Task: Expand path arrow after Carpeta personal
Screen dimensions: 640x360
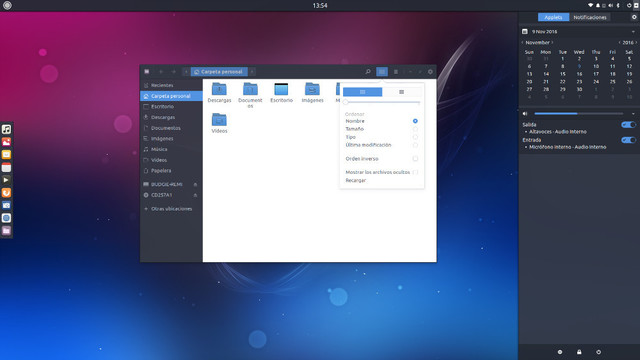Action: pyautogui.click(x=252, y=71)
